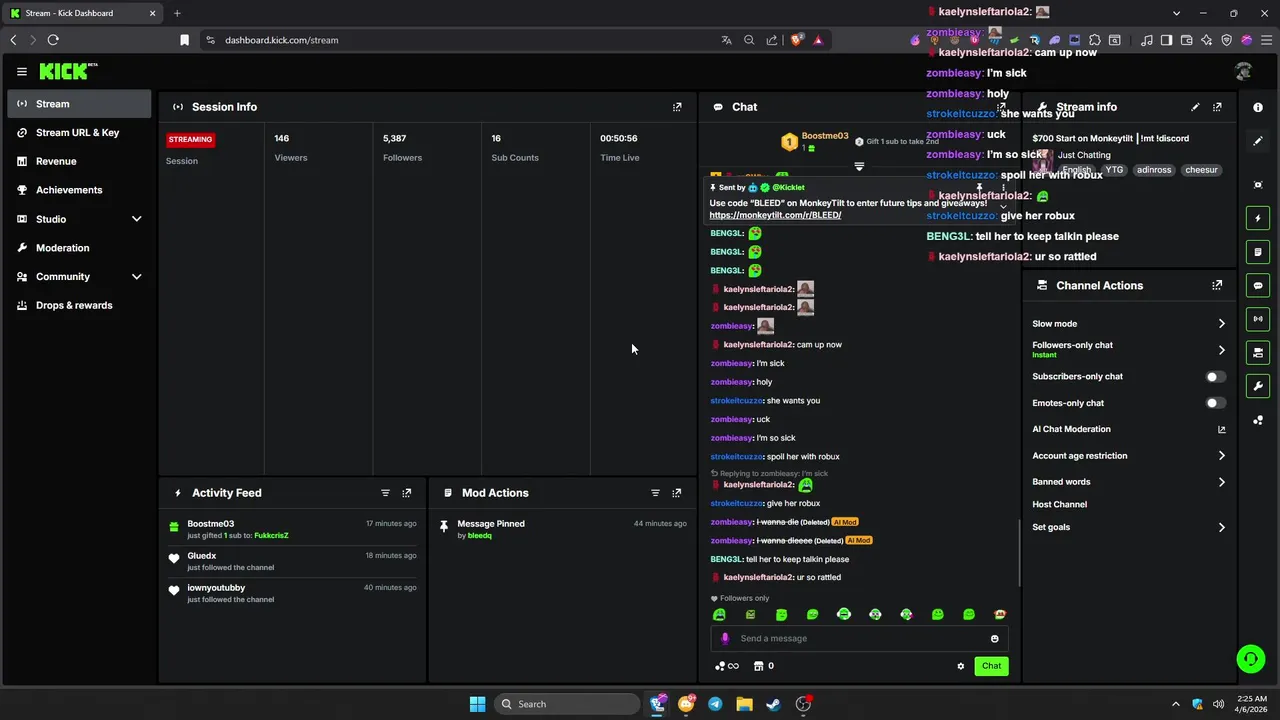The width and height of the screenshot is (1280, 720).
Task: Open the hamburger menu next to Kick logo
Action: pos(22,72)
